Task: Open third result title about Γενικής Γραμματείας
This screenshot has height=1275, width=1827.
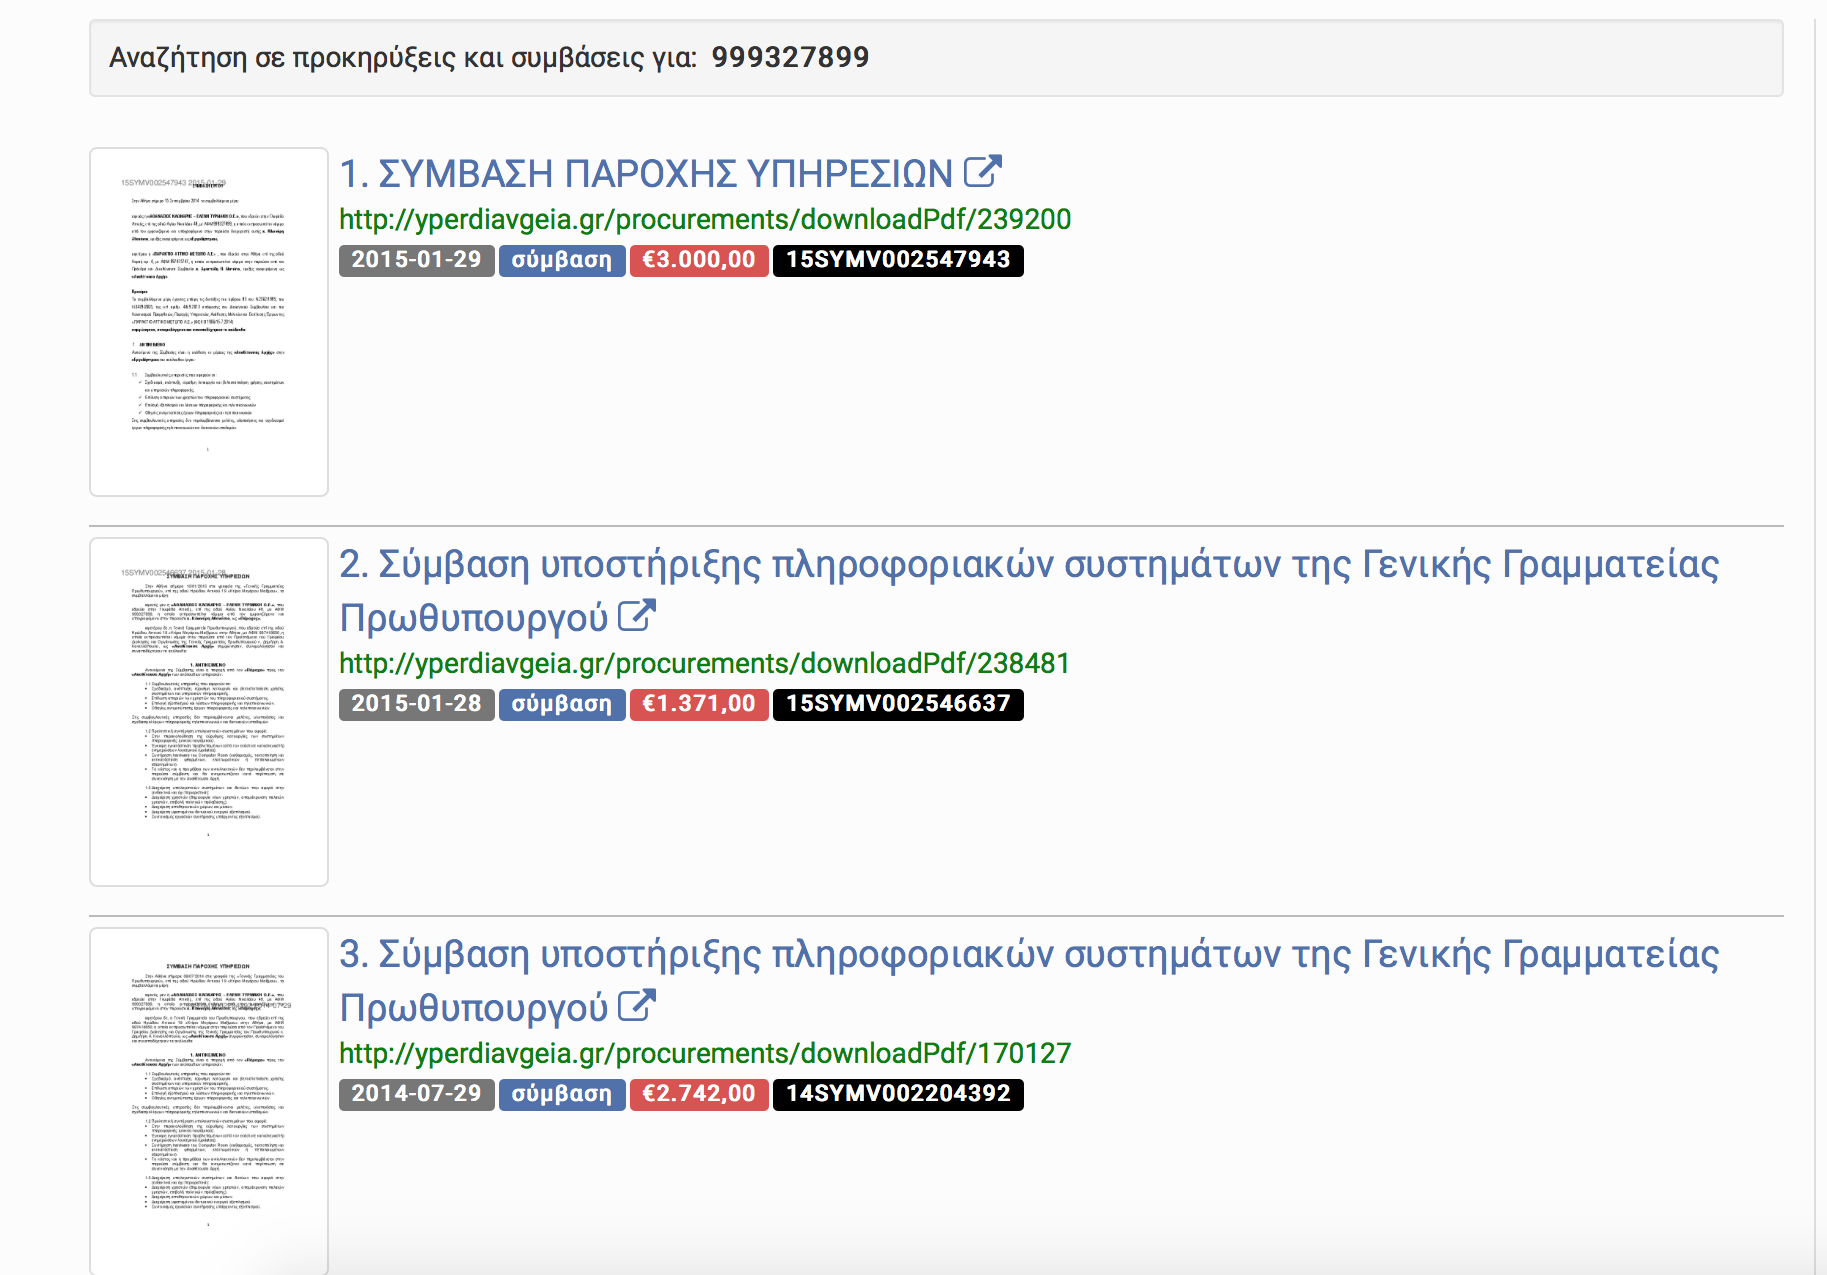Action: [x=1028, y=955]
